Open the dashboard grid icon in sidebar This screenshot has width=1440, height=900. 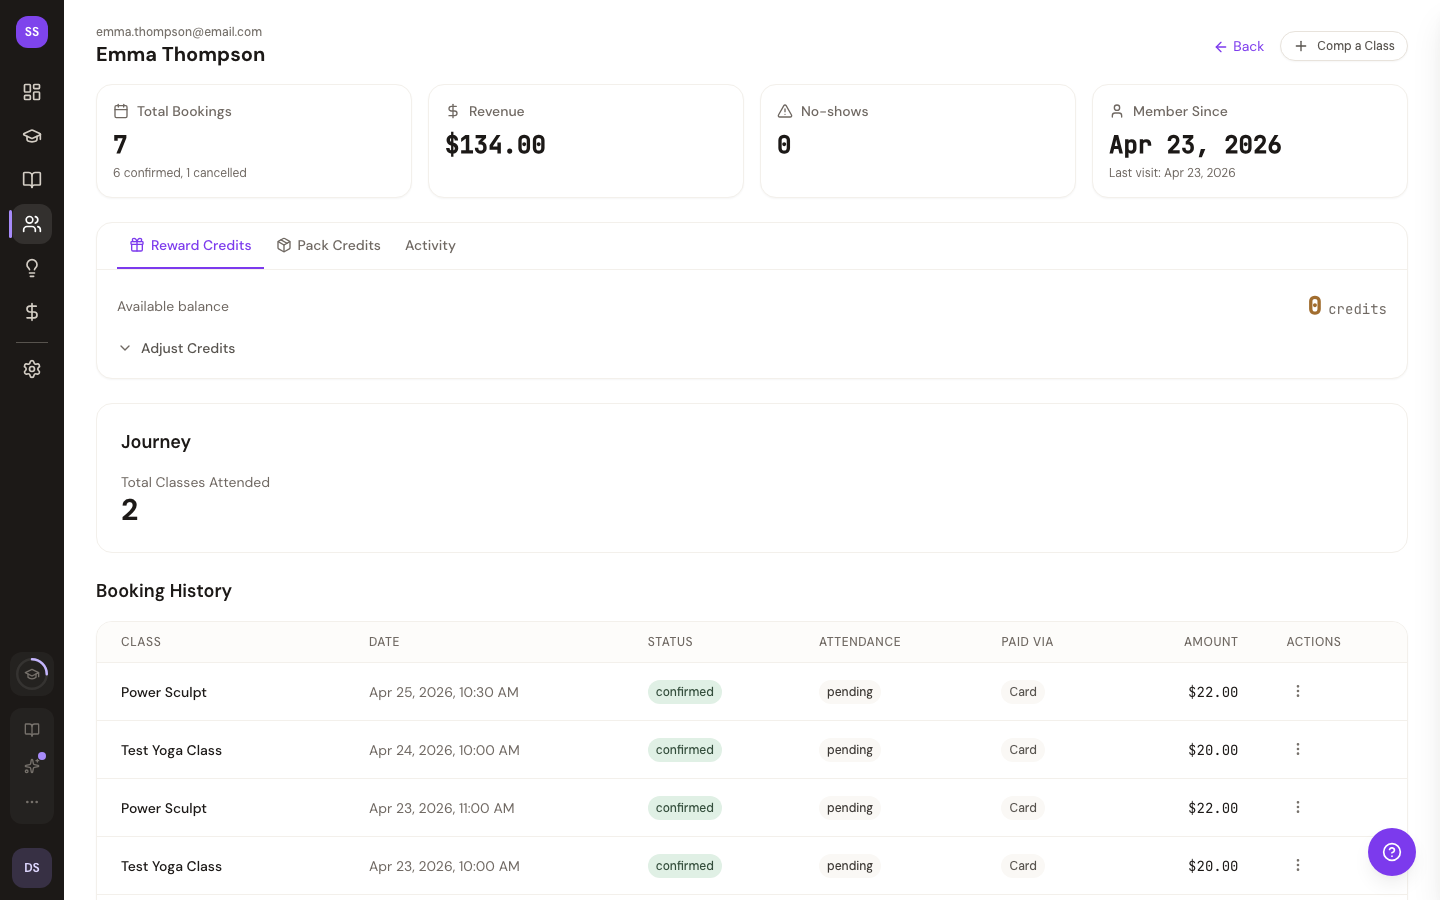(32, 92)
